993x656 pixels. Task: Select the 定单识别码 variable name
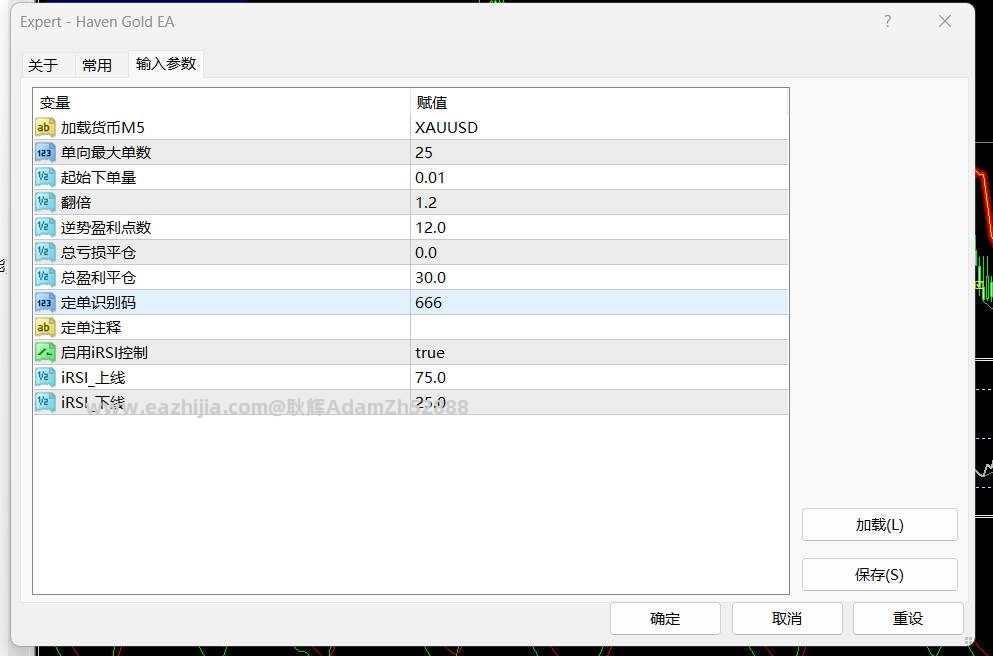tap(98, 303)
